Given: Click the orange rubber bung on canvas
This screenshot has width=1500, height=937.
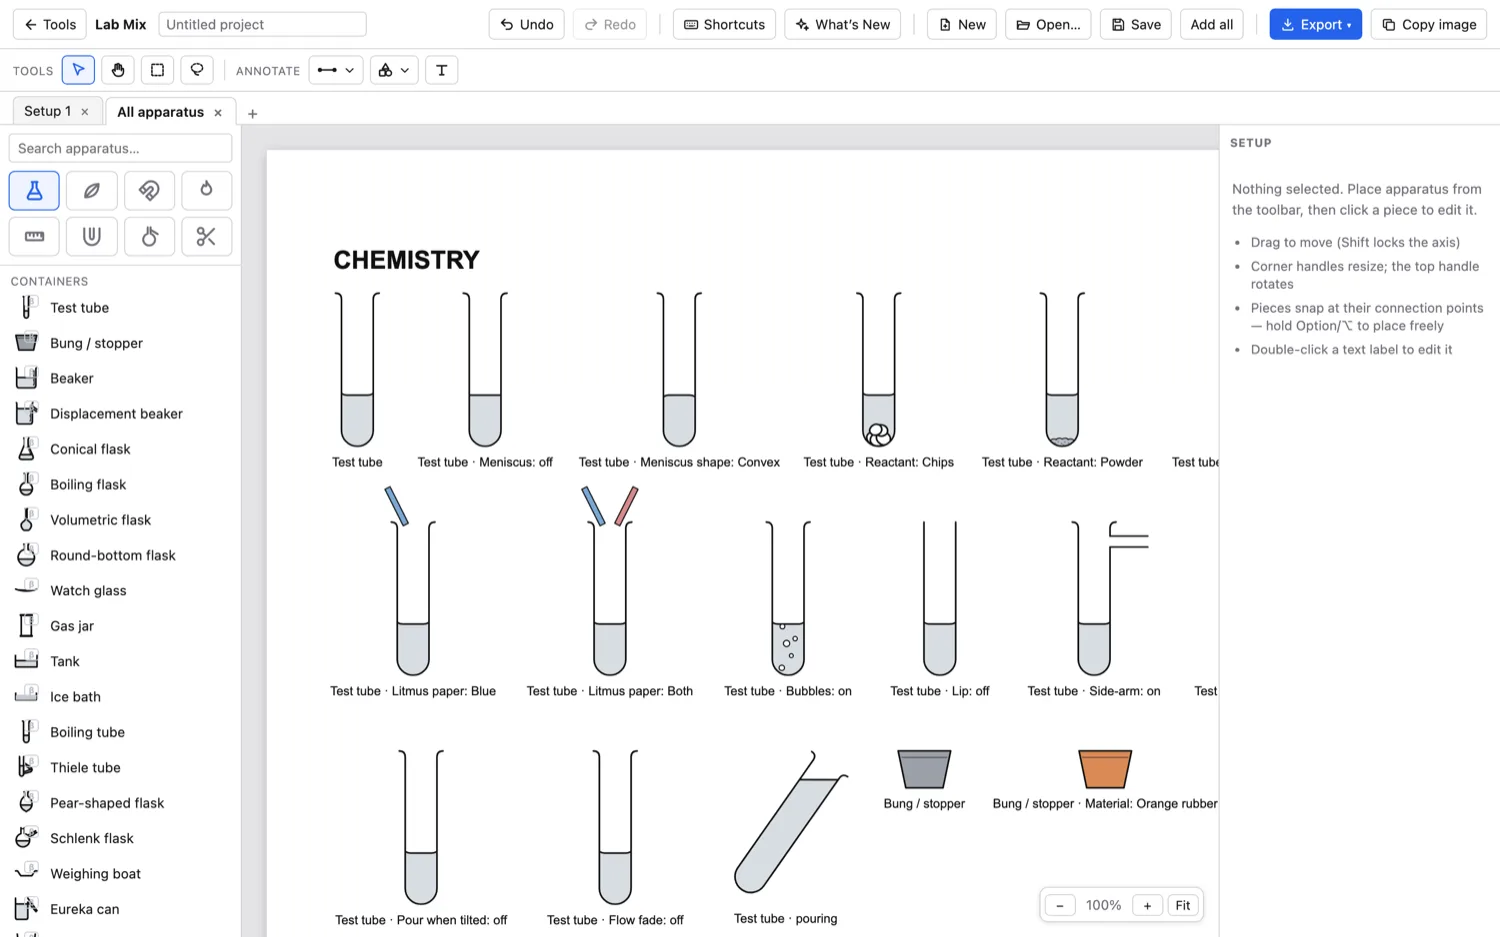Looking at the screenshot, I should click(1105, 769).
